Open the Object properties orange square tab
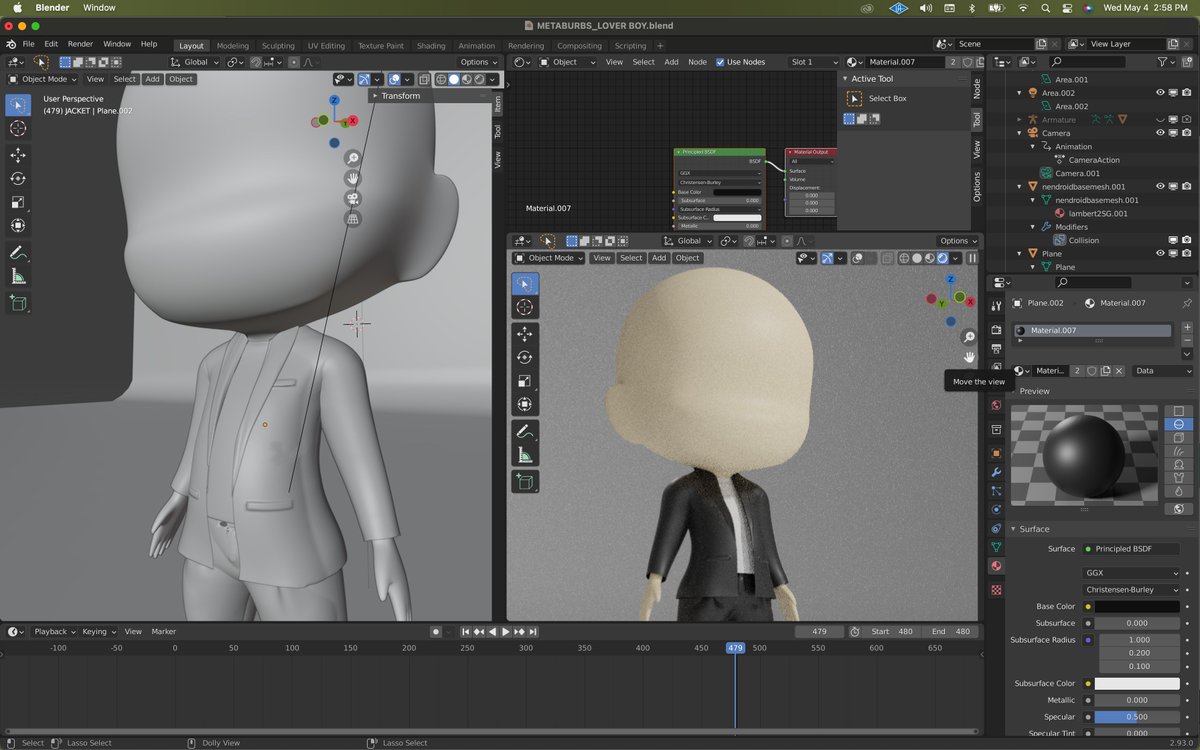 click(995, 453)
